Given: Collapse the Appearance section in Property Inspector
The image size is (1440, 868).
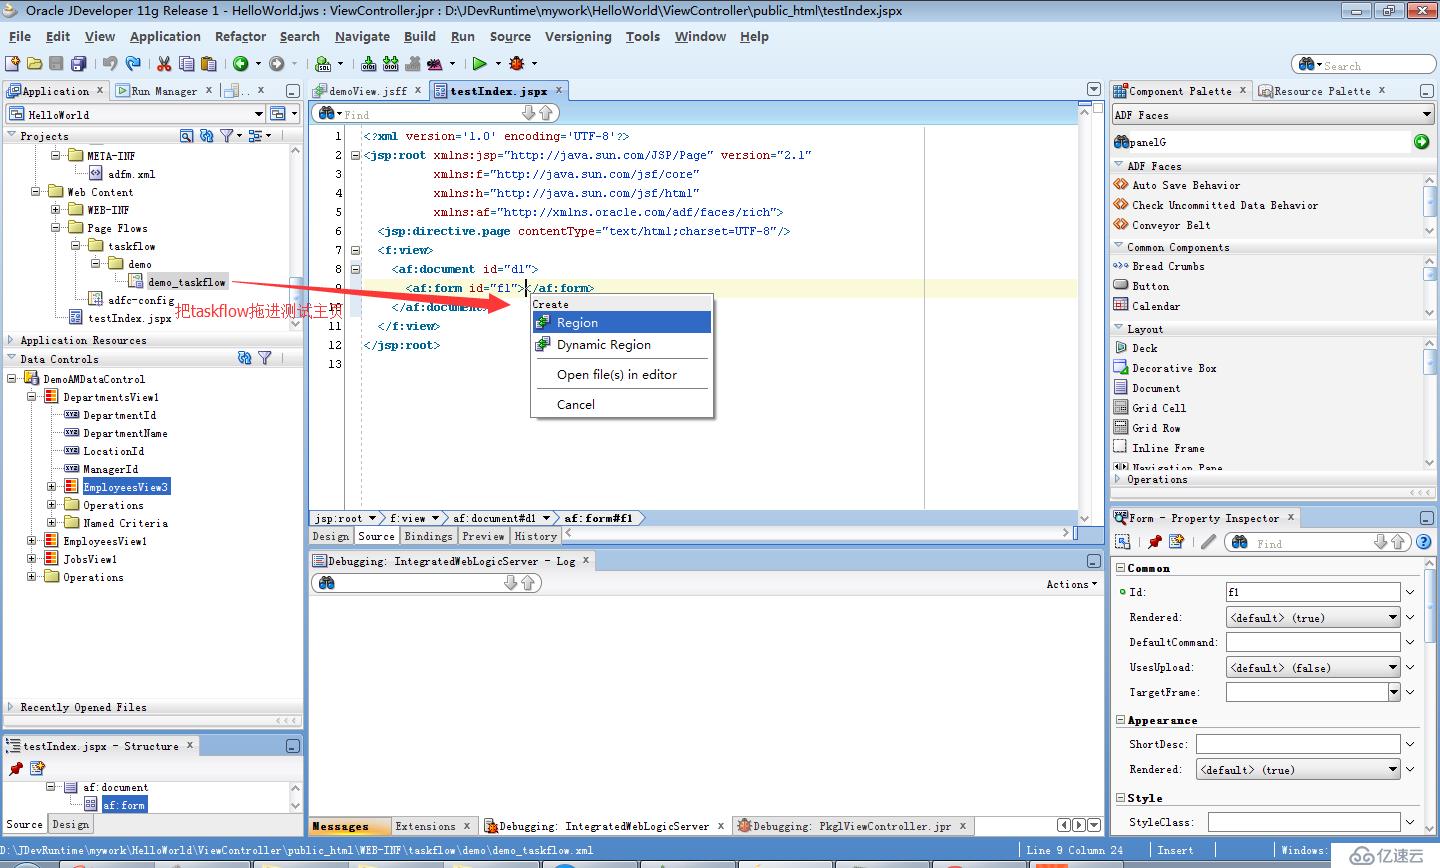Looking at the screenshot, I should 1120,720.
